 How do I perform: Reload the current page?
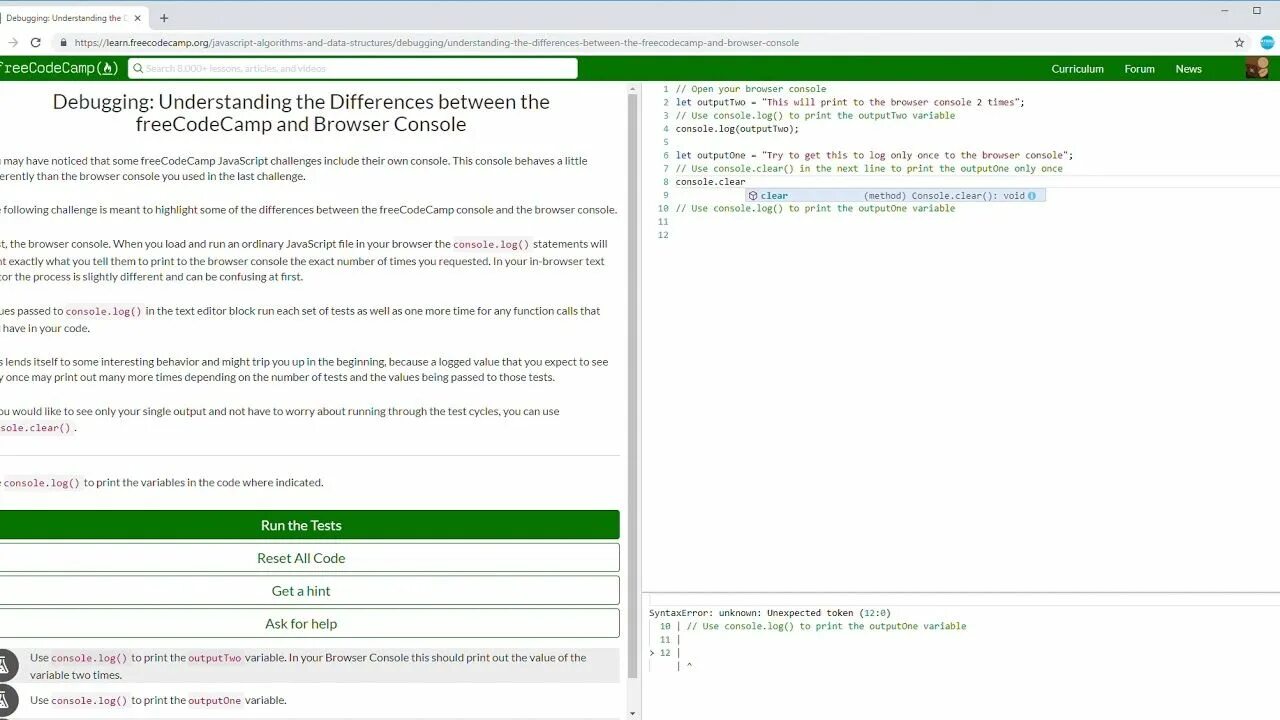36,43
